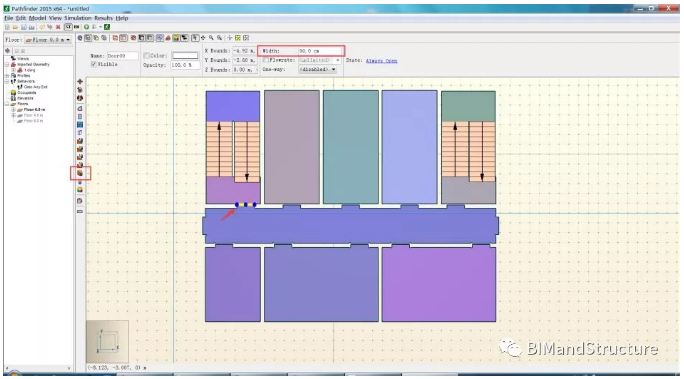This screenshot has height=379, width=684.
Task: Select the arrow selection tool in view toolbar
Action: (x=195, y=38)
